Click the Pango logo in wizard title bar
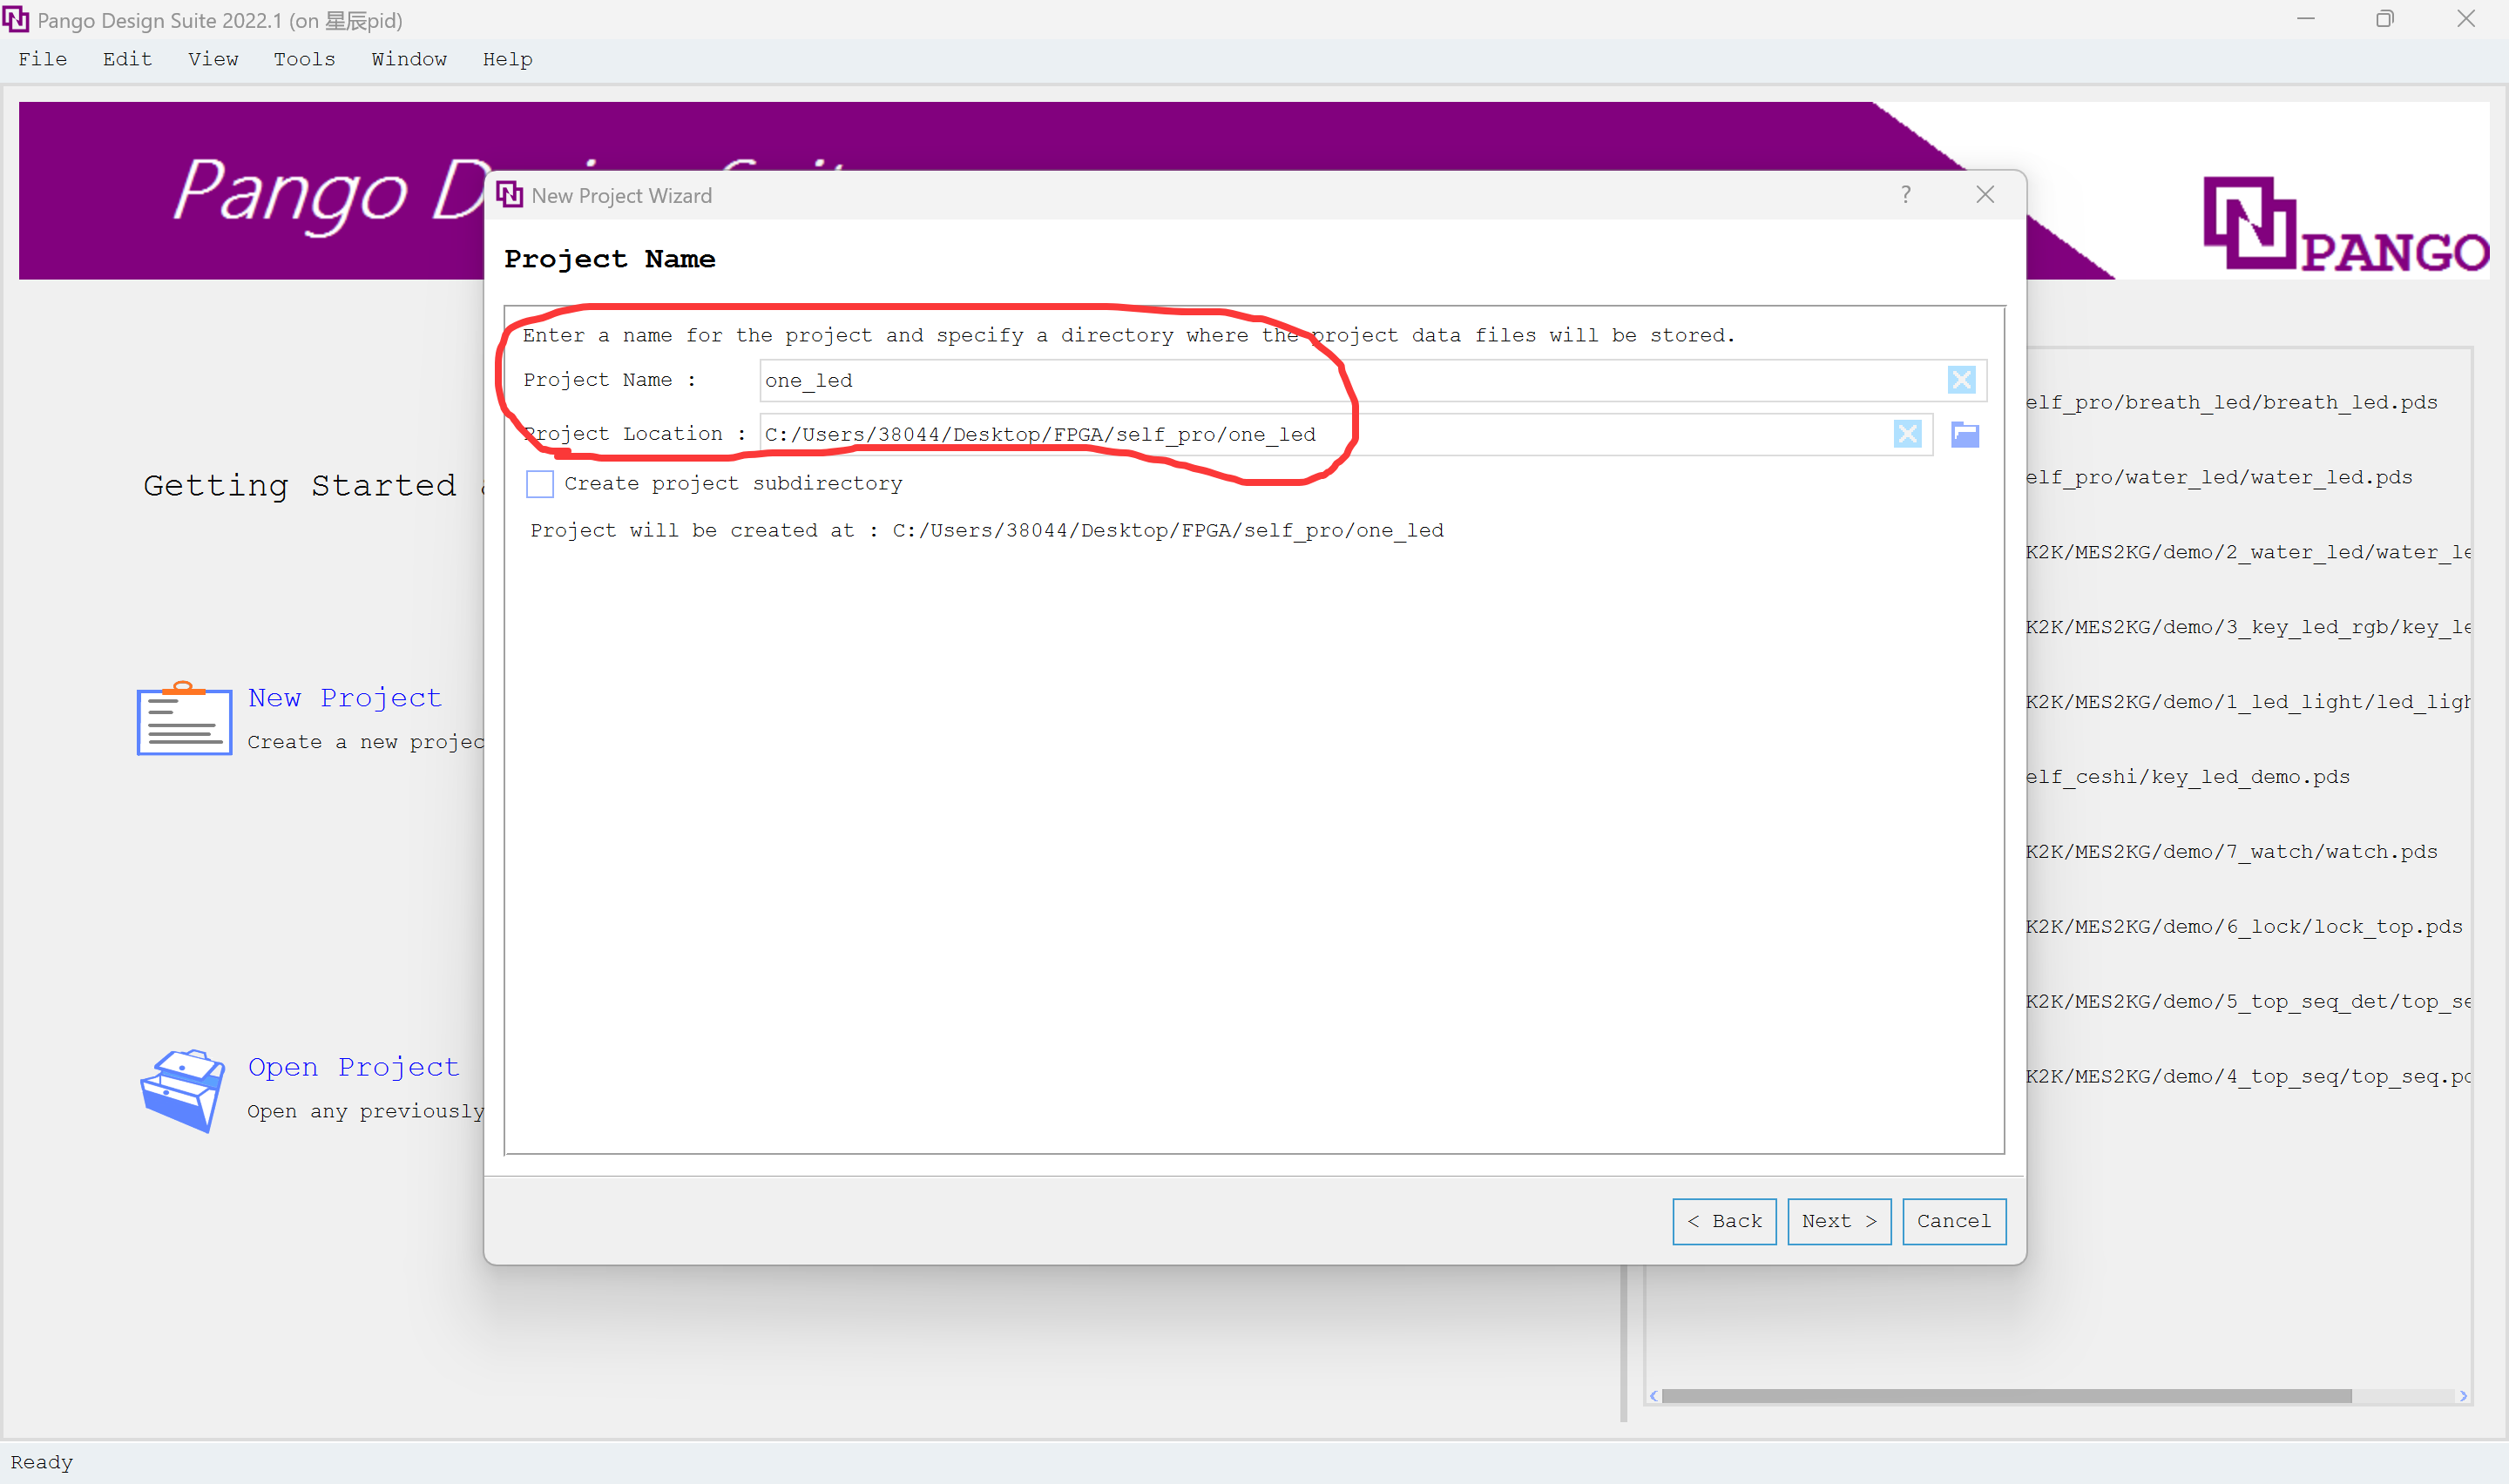The image size is (2509, 1484). (510, 195)
